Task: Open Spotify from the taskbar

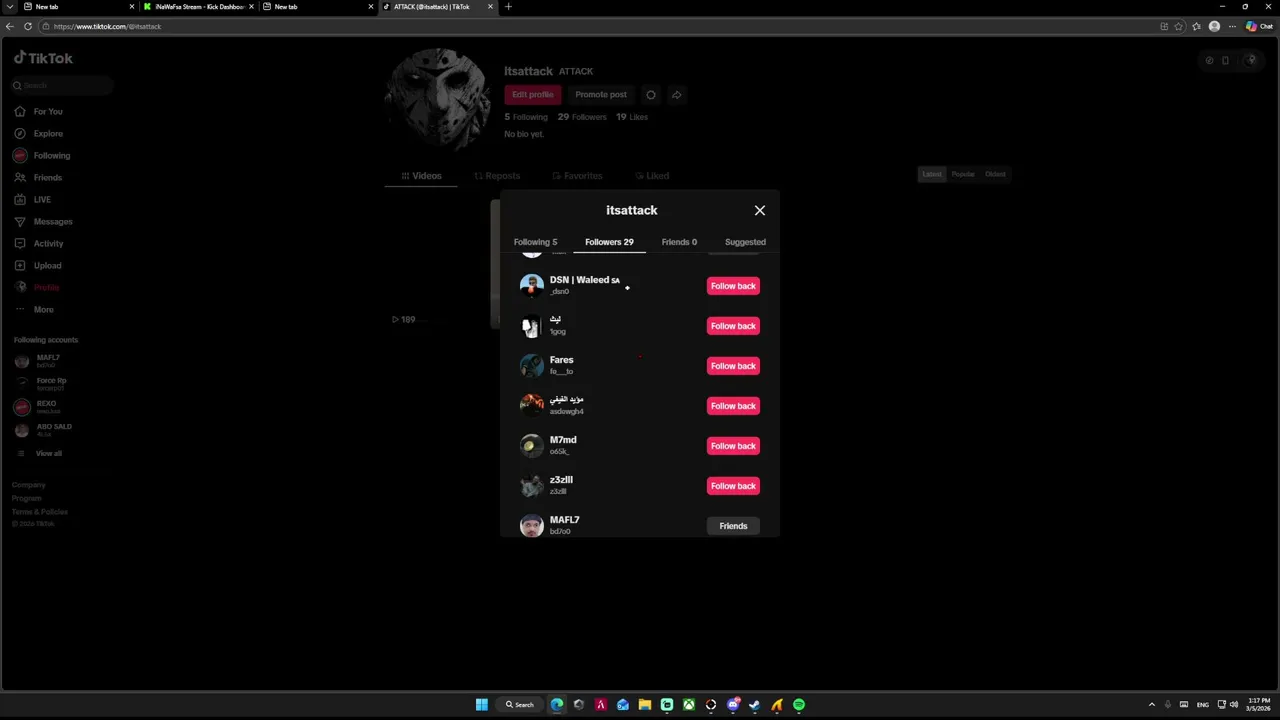Action: pyautogui.click(x=799, y=705)
